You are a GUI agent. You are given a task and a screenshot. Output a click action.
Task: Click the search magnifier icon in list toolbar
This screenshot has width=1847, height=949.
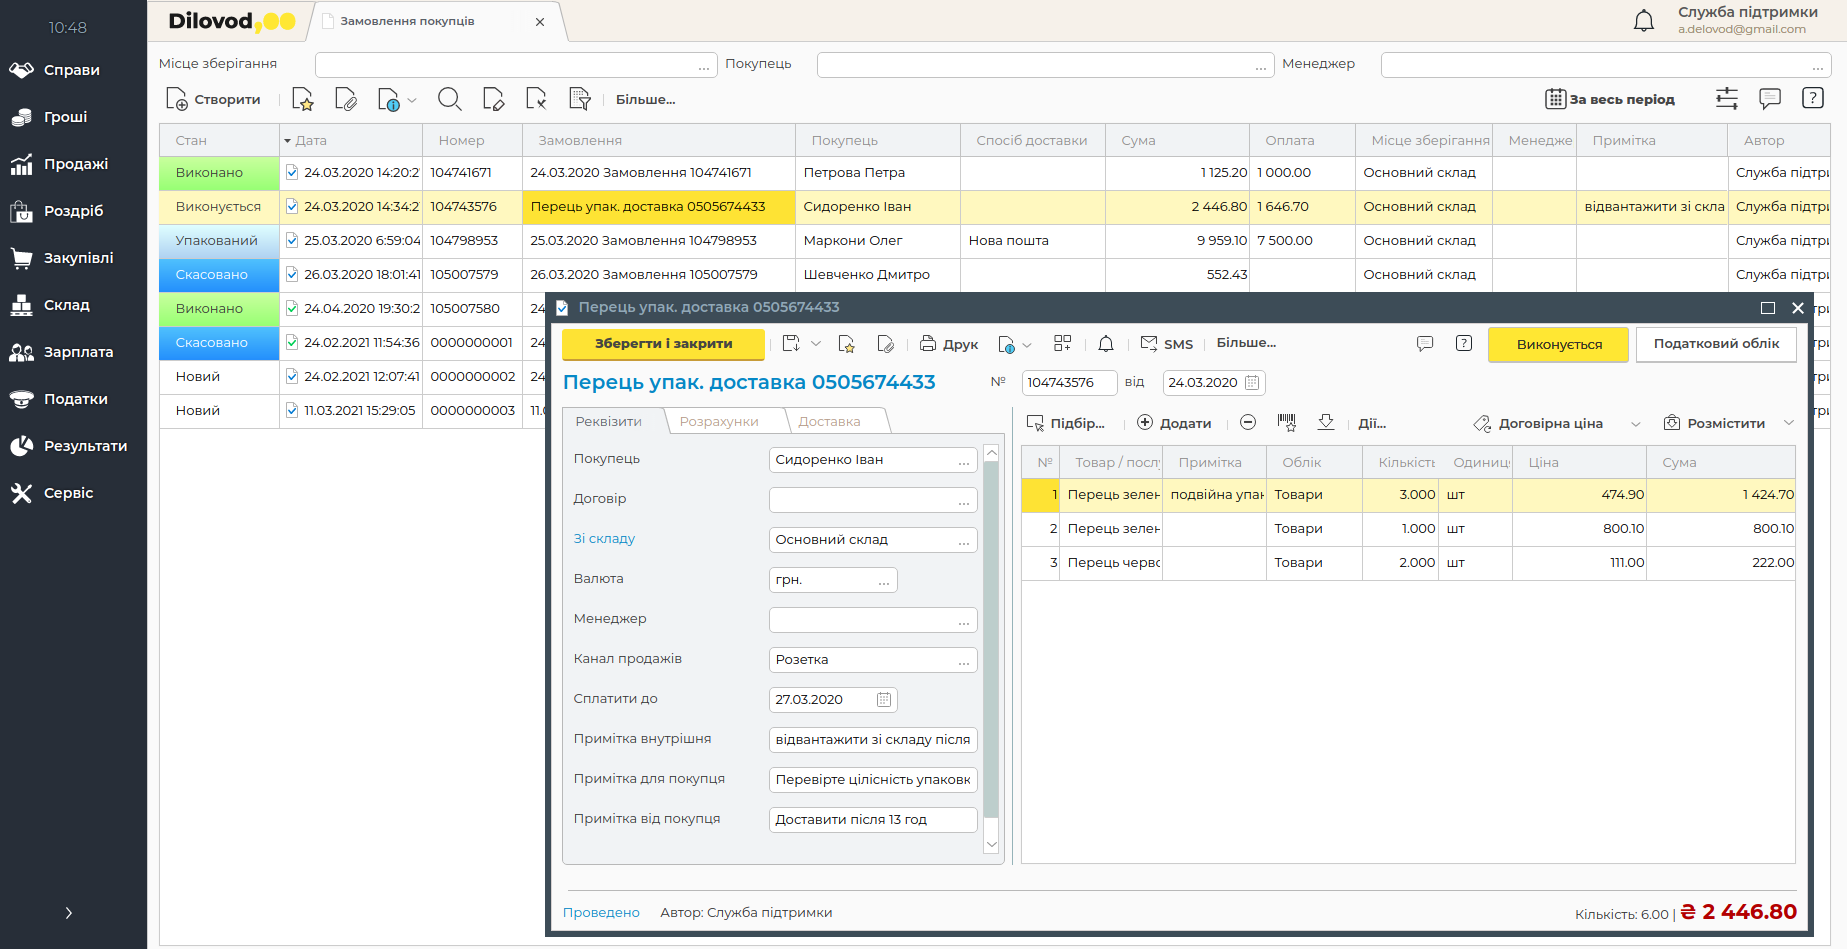click(x=449, y=99)
